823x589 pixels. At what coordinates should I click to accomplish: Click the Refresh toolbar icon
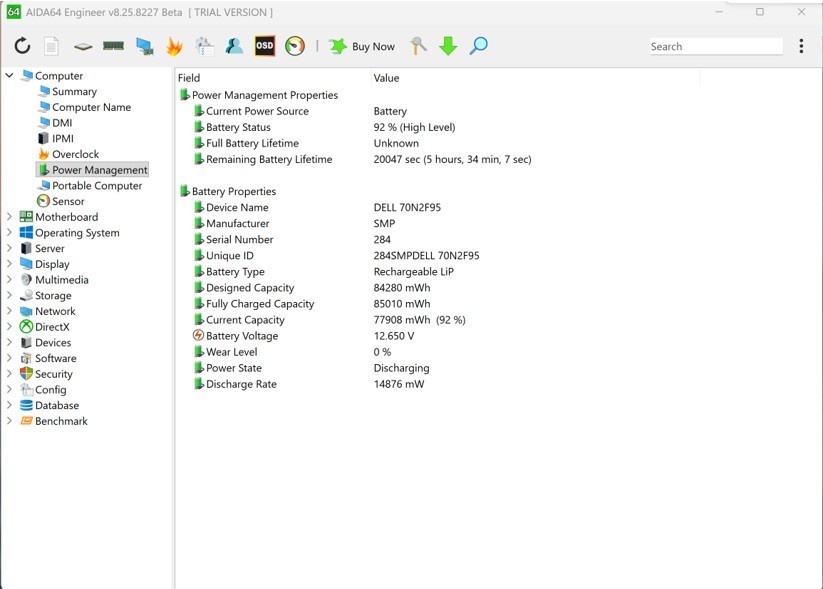tap(22, 46)
